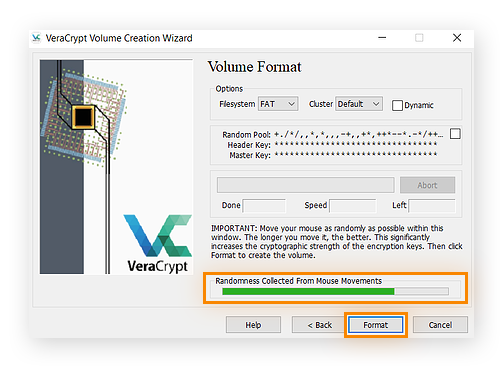The height and width of the screenshot is (368, 501).
Task: Click the Header Key asterisks
Action: click(356, 144)
